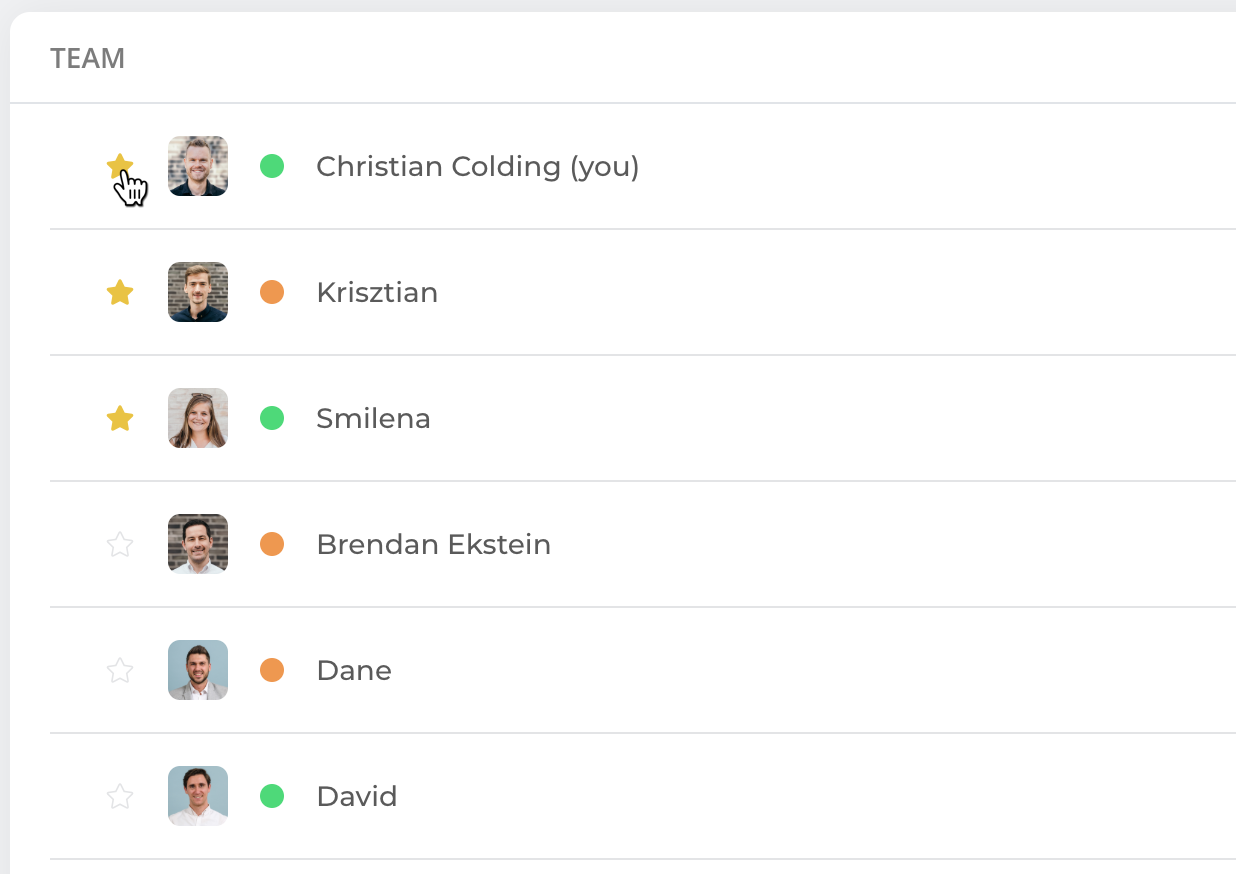The height and width of the screenshot is (874, 1236).
Task: Click Christian Colding's green status dot
Action: tap(272, 166)
